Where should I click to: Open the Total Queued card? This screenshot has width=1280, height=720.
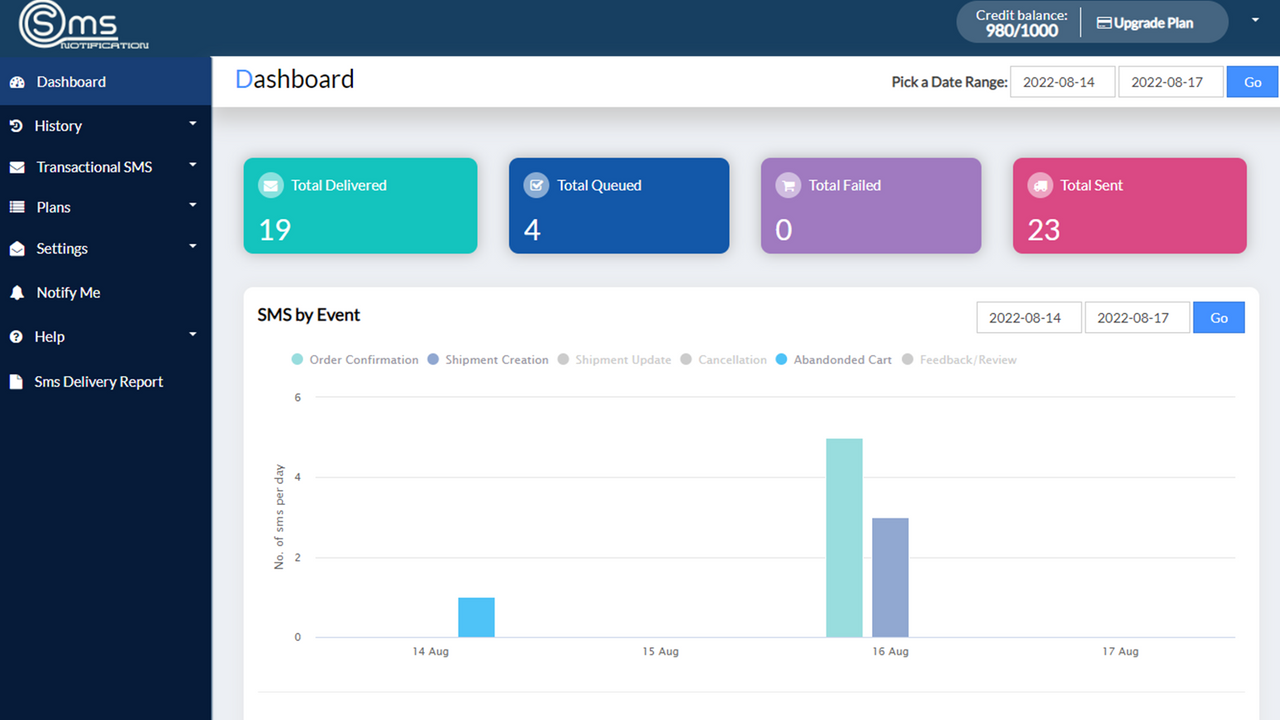(x=619, y=206)
